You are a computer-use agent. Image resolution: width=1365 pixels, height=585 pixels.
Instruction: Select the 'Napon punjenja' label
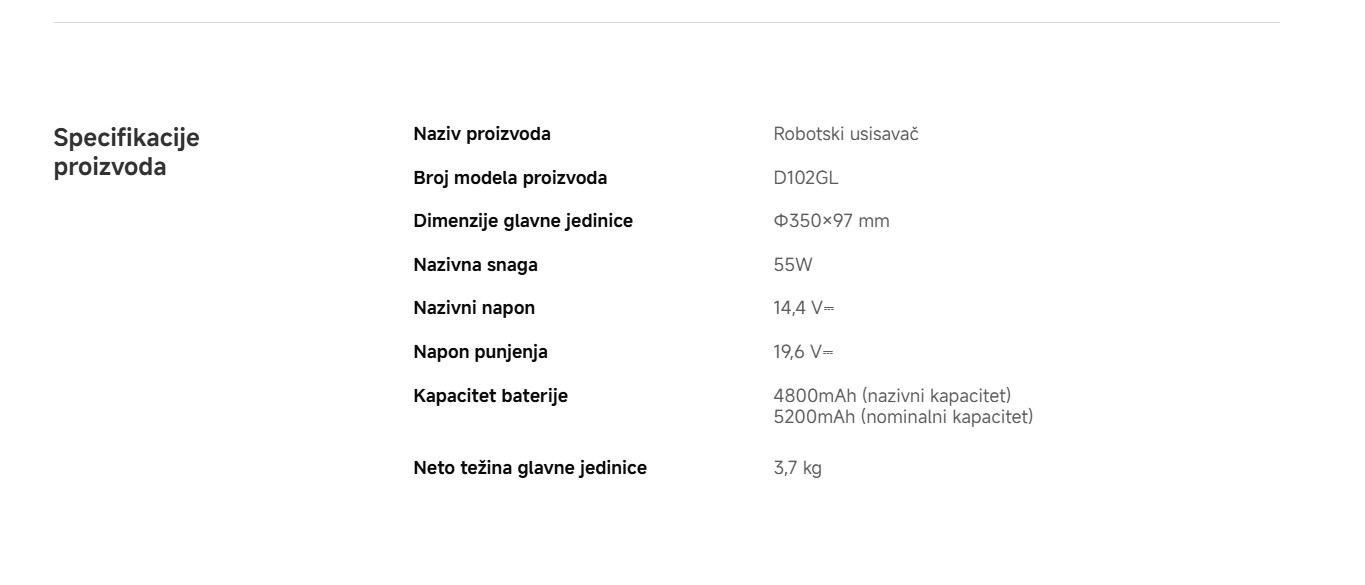tap(481, 352)
